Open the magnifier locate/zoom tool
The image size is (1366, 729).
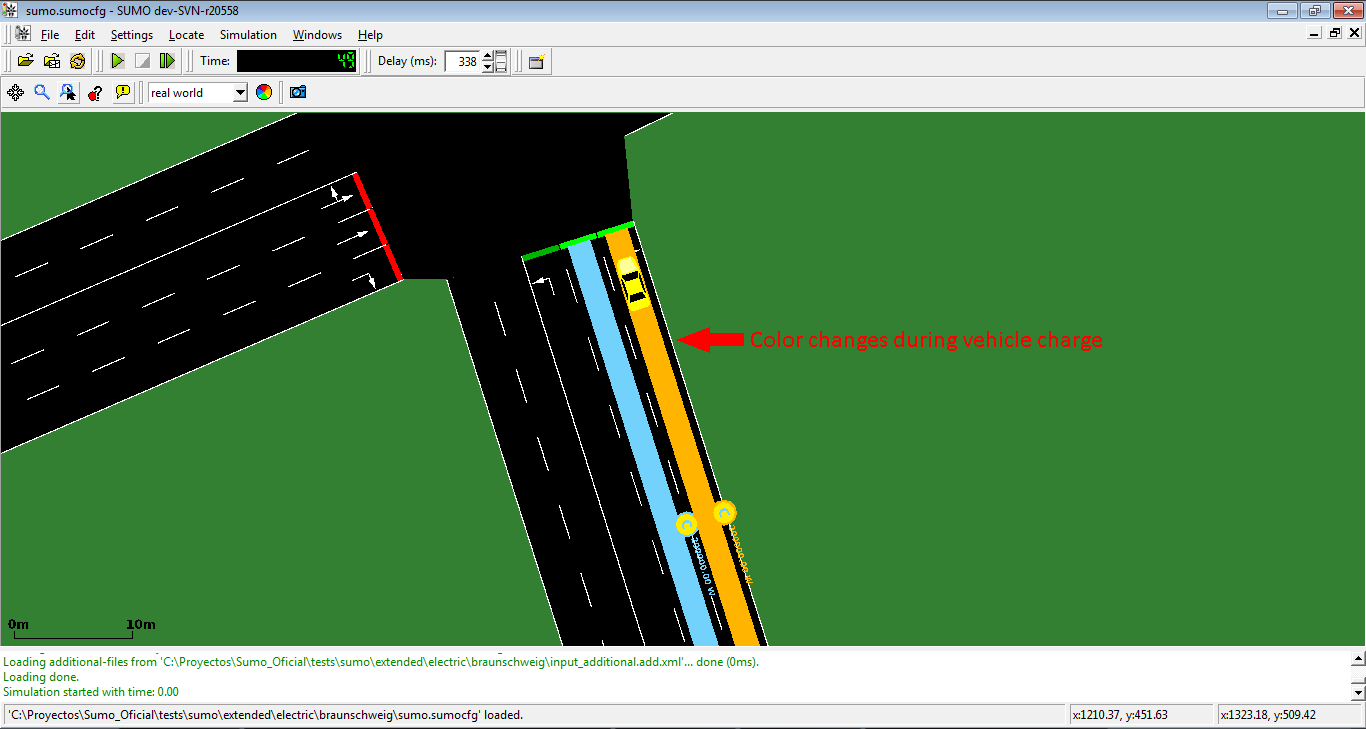pos(42,93)
